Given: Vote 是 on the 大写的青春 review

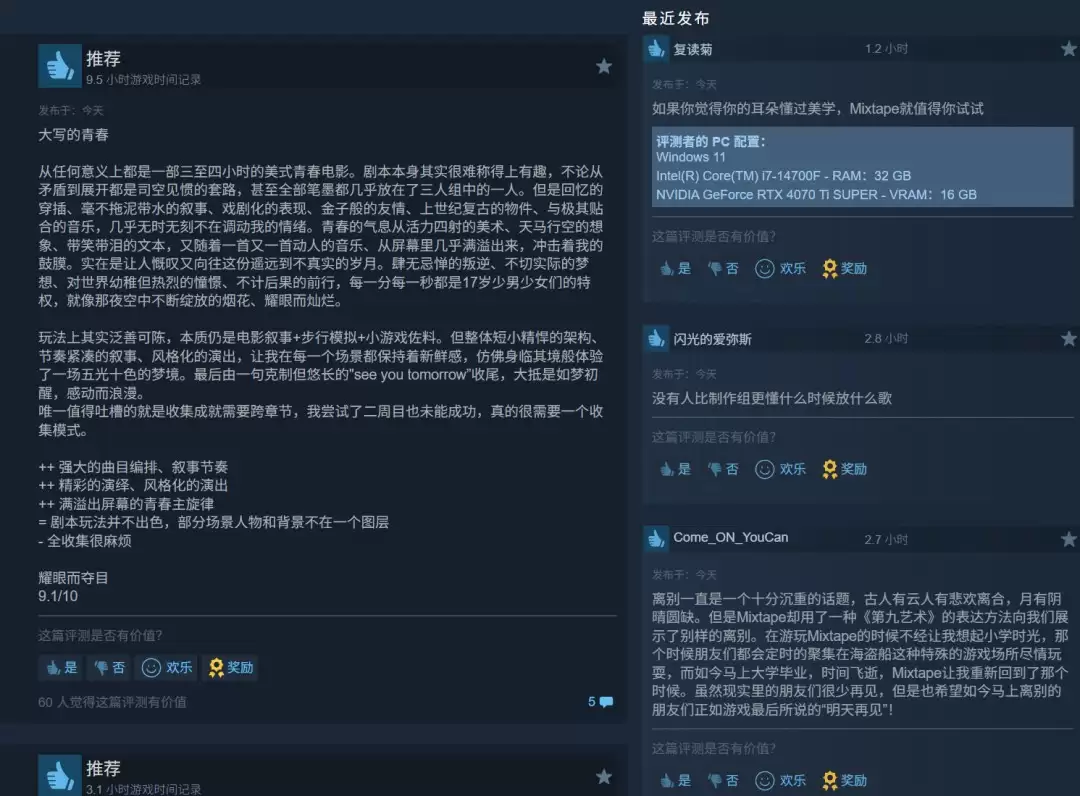Looking at the screenshot, I should pyautogui.click(x=61, y=667).
